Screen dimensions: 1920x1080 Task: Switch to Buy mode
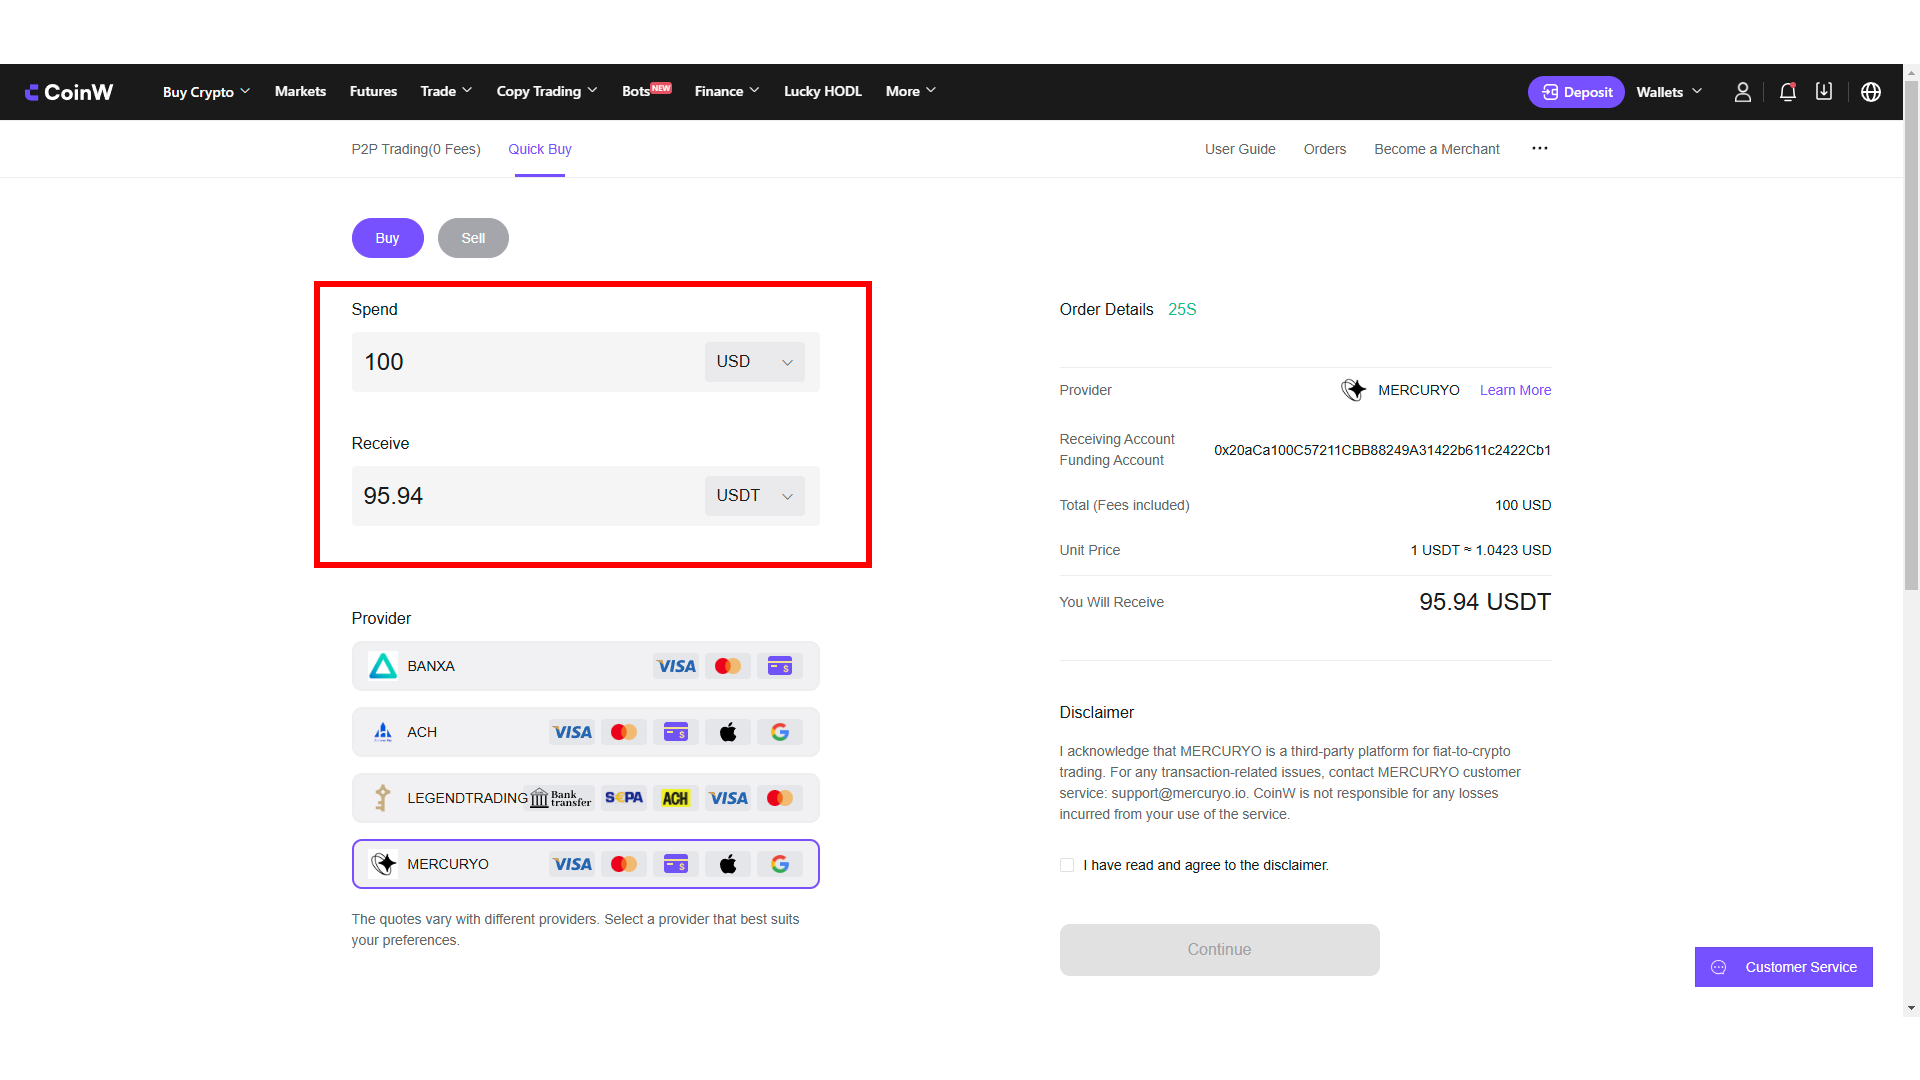tap(388, 238)
